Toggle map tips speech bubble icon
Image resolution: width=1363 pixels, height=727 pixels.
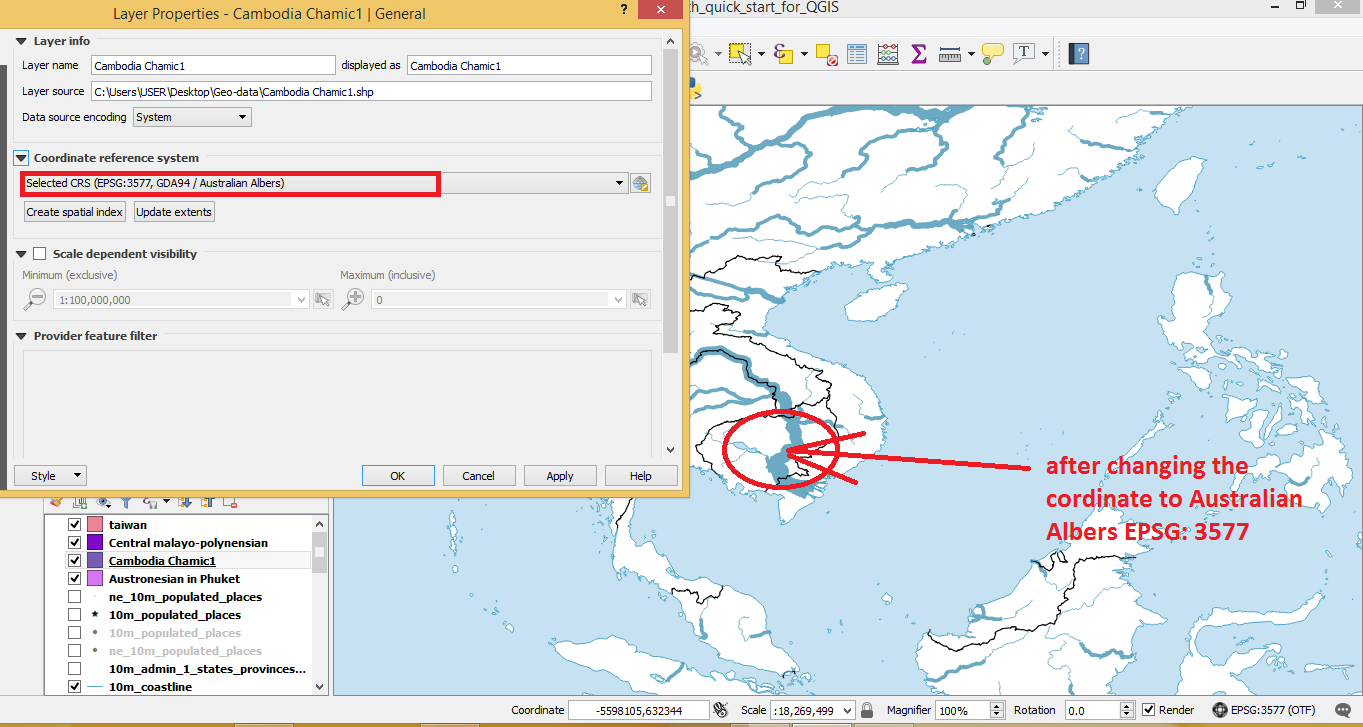[992, 54]
